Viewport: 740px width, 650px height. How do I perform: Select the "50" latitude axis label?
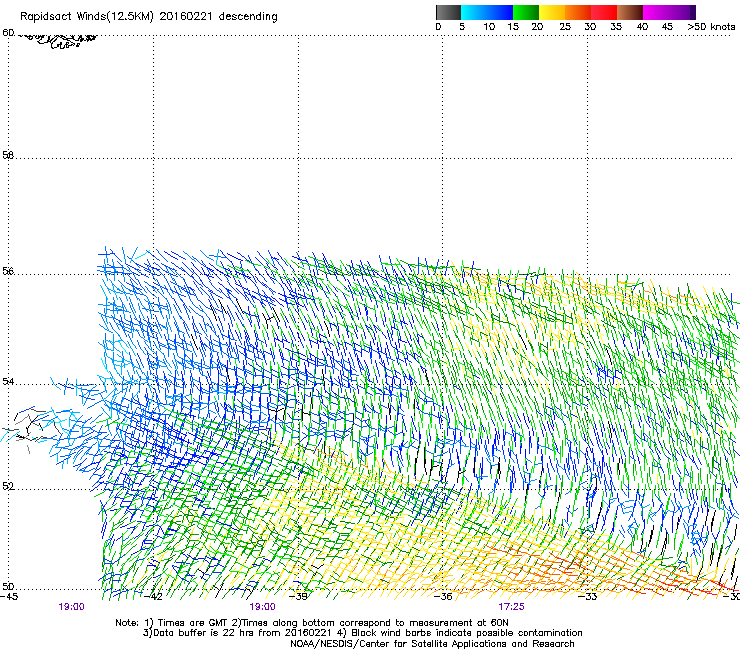point(8,586)
